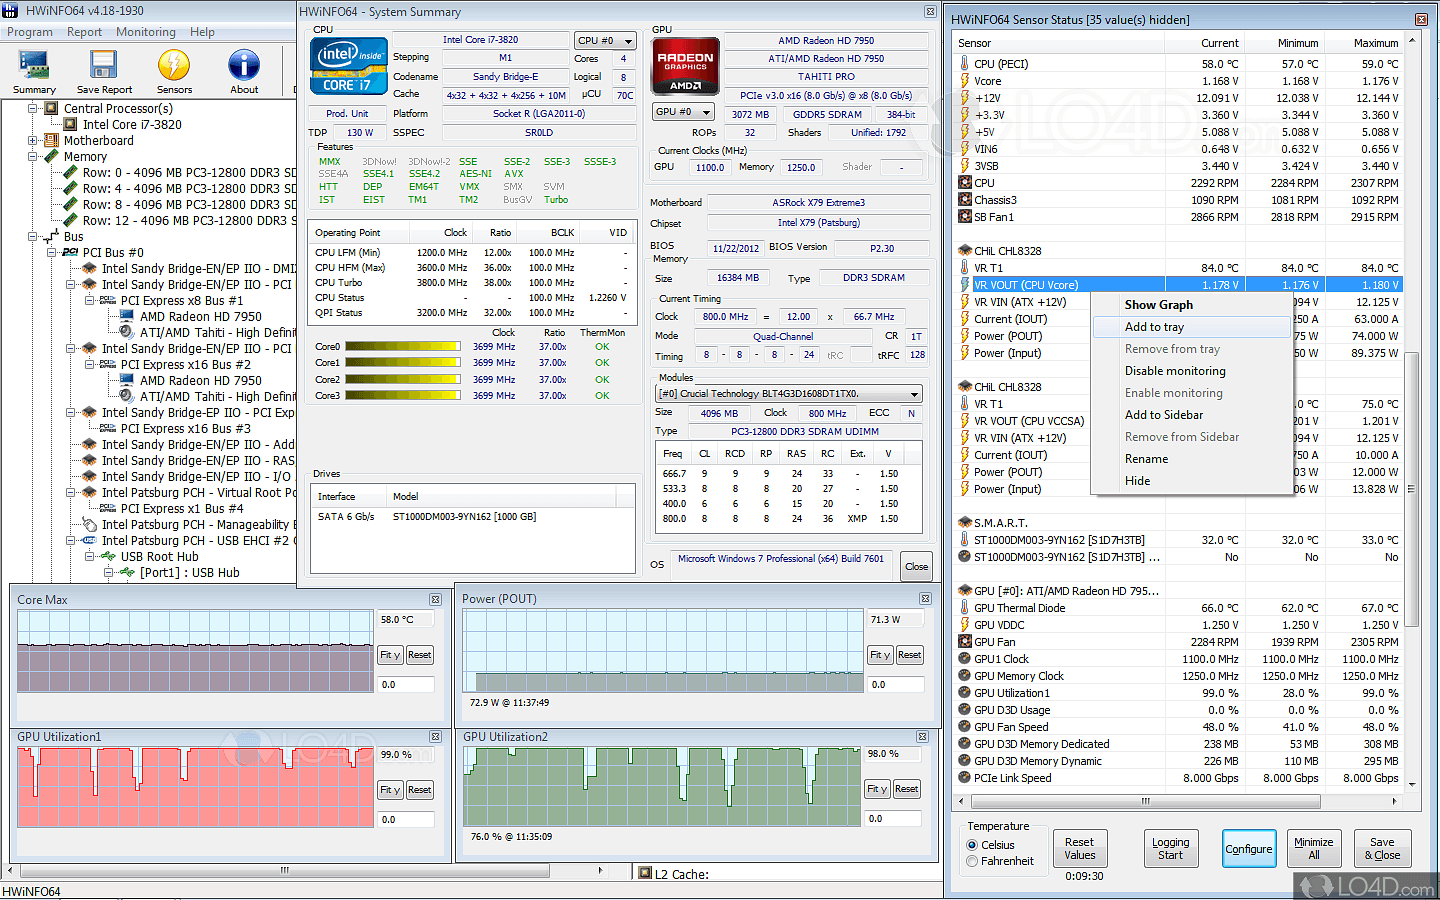Image resolution: width=1440 pixels, height=900 pixels.
Task: Click the Reset Values button
Action: [x=1079, y=848]
